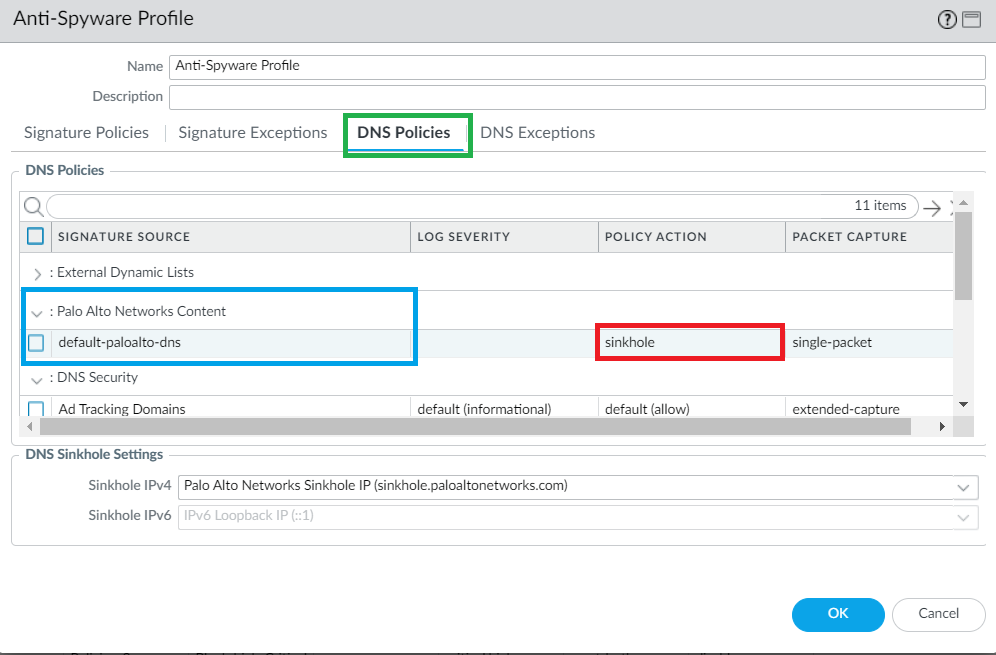Switch to the Signature Policies tab
This screenshot has width=996, height=655.
pyautogui.click(x=86, y=133)
